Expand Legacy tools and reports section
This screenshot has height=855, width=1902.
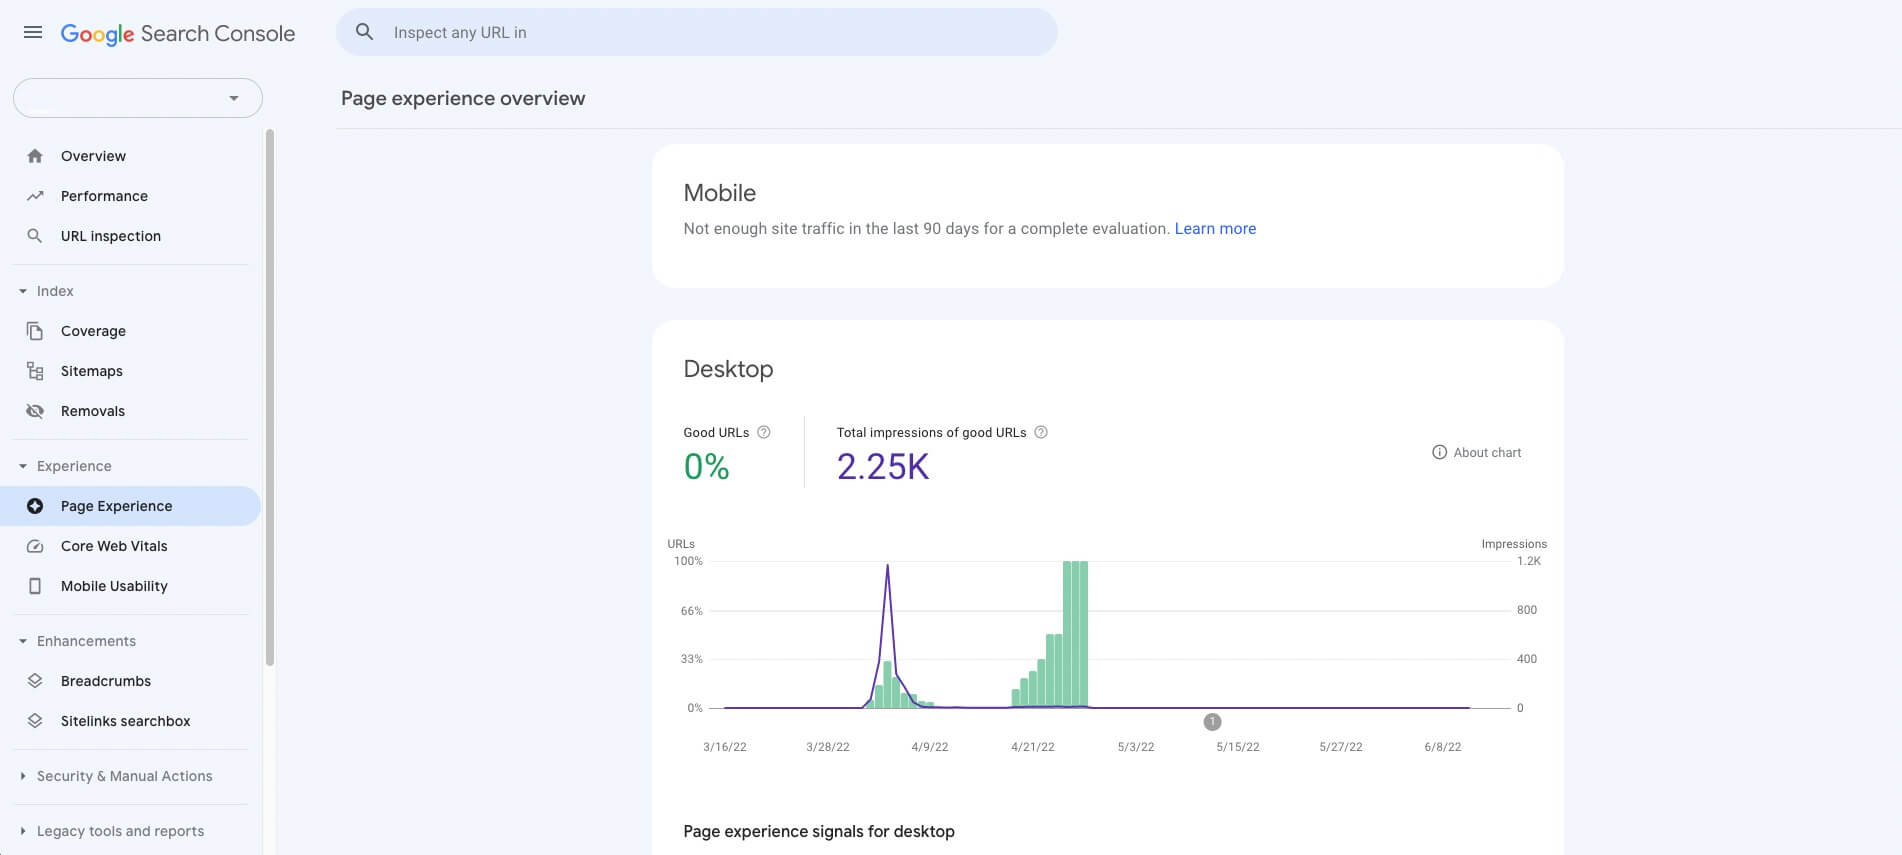click(x=23, y=831)
